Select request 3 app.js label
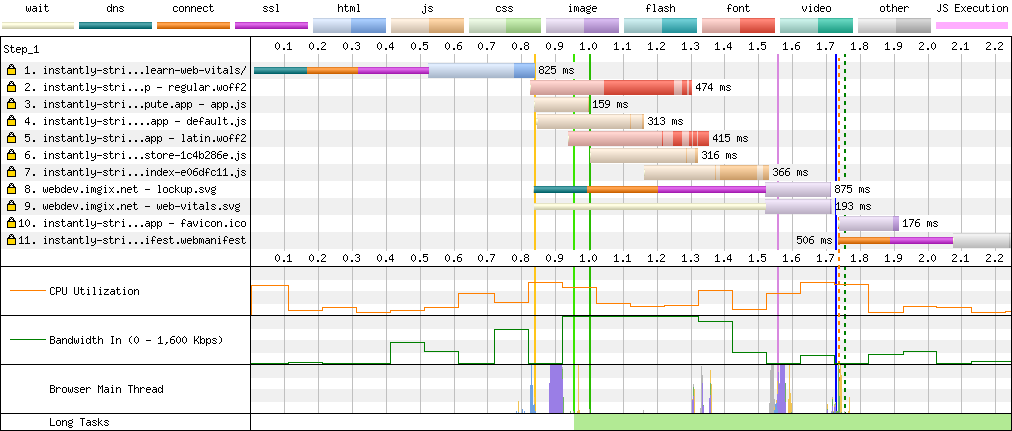Viewport: 1012px width, 431px height. point(135,105)
